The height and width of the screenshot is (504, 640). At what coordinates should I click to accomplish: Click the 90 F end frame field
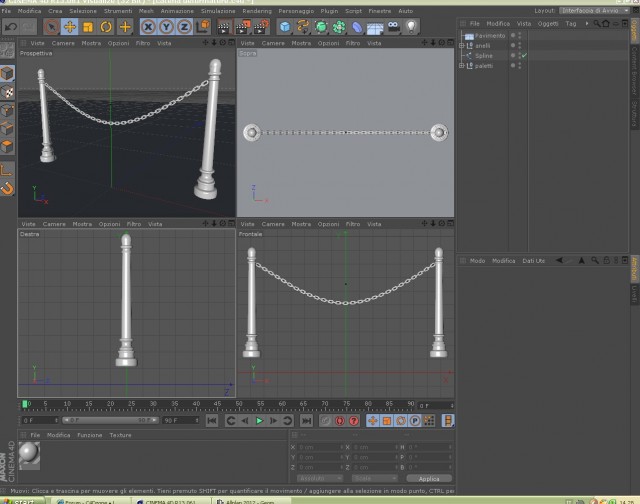tap(180, 420)
